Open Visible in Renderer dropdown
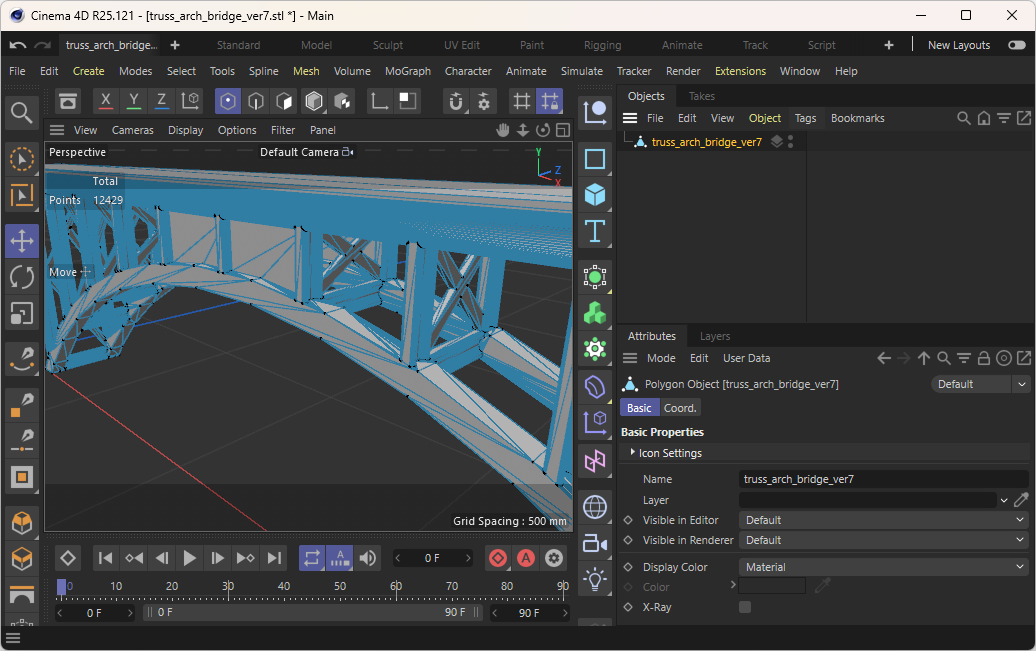 click(883, 540)
